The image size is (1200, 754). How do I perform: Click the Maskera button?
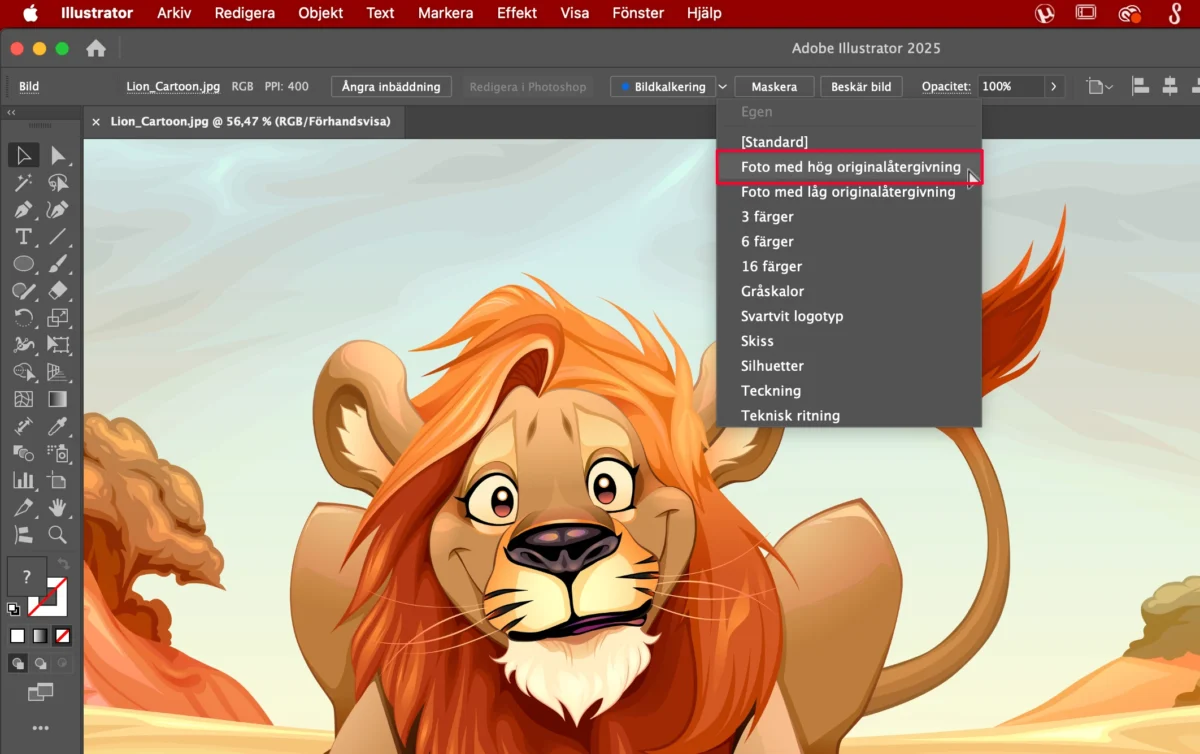774,87
